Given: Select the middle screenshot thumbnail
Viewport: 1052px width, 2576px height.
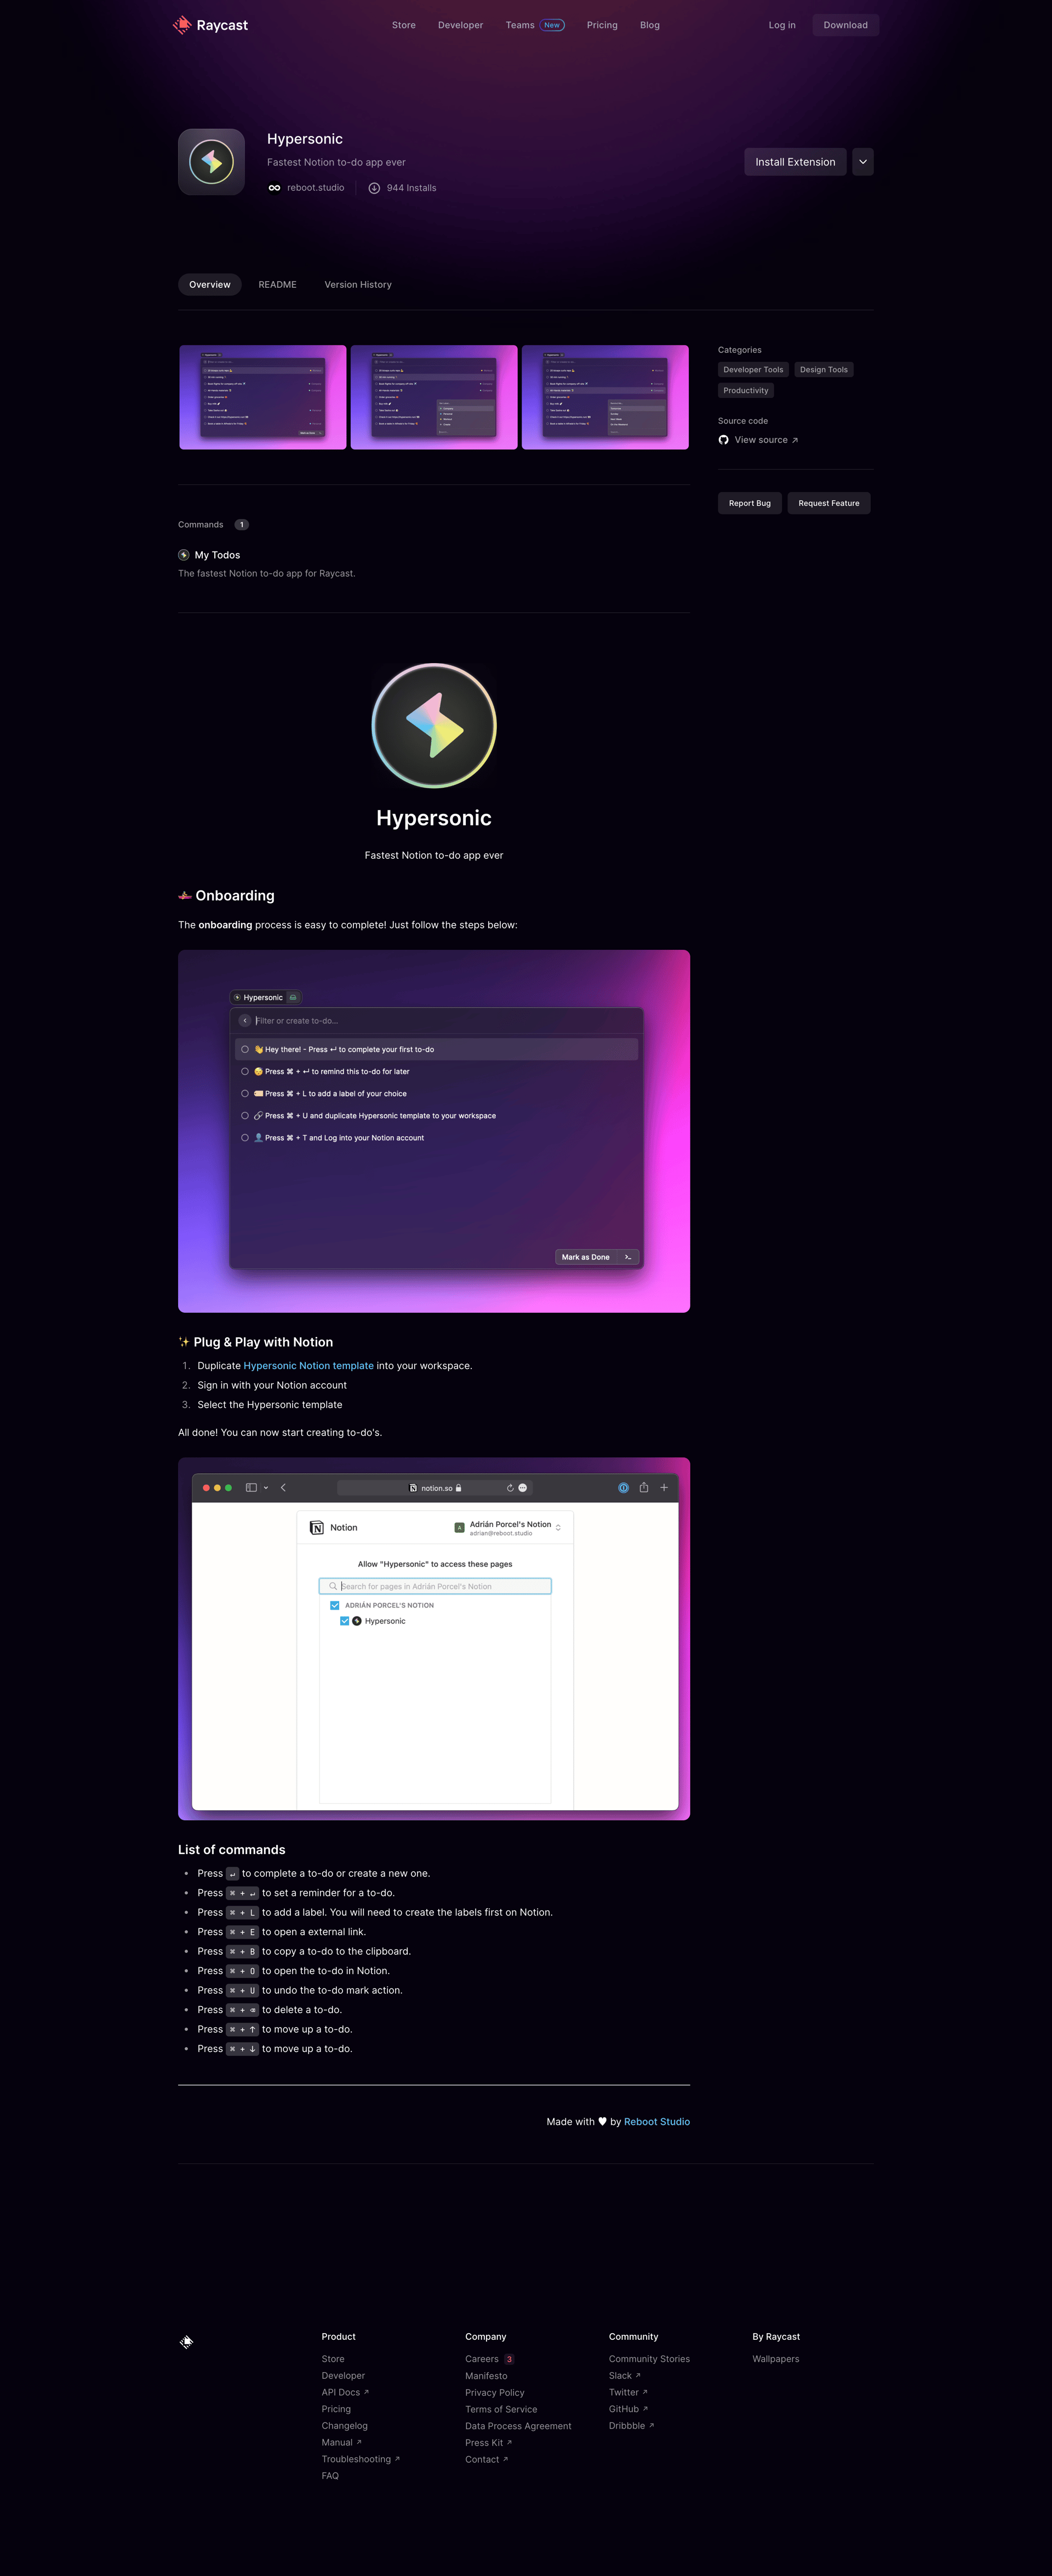Looking at the screenshot, I should pos(433,396).
